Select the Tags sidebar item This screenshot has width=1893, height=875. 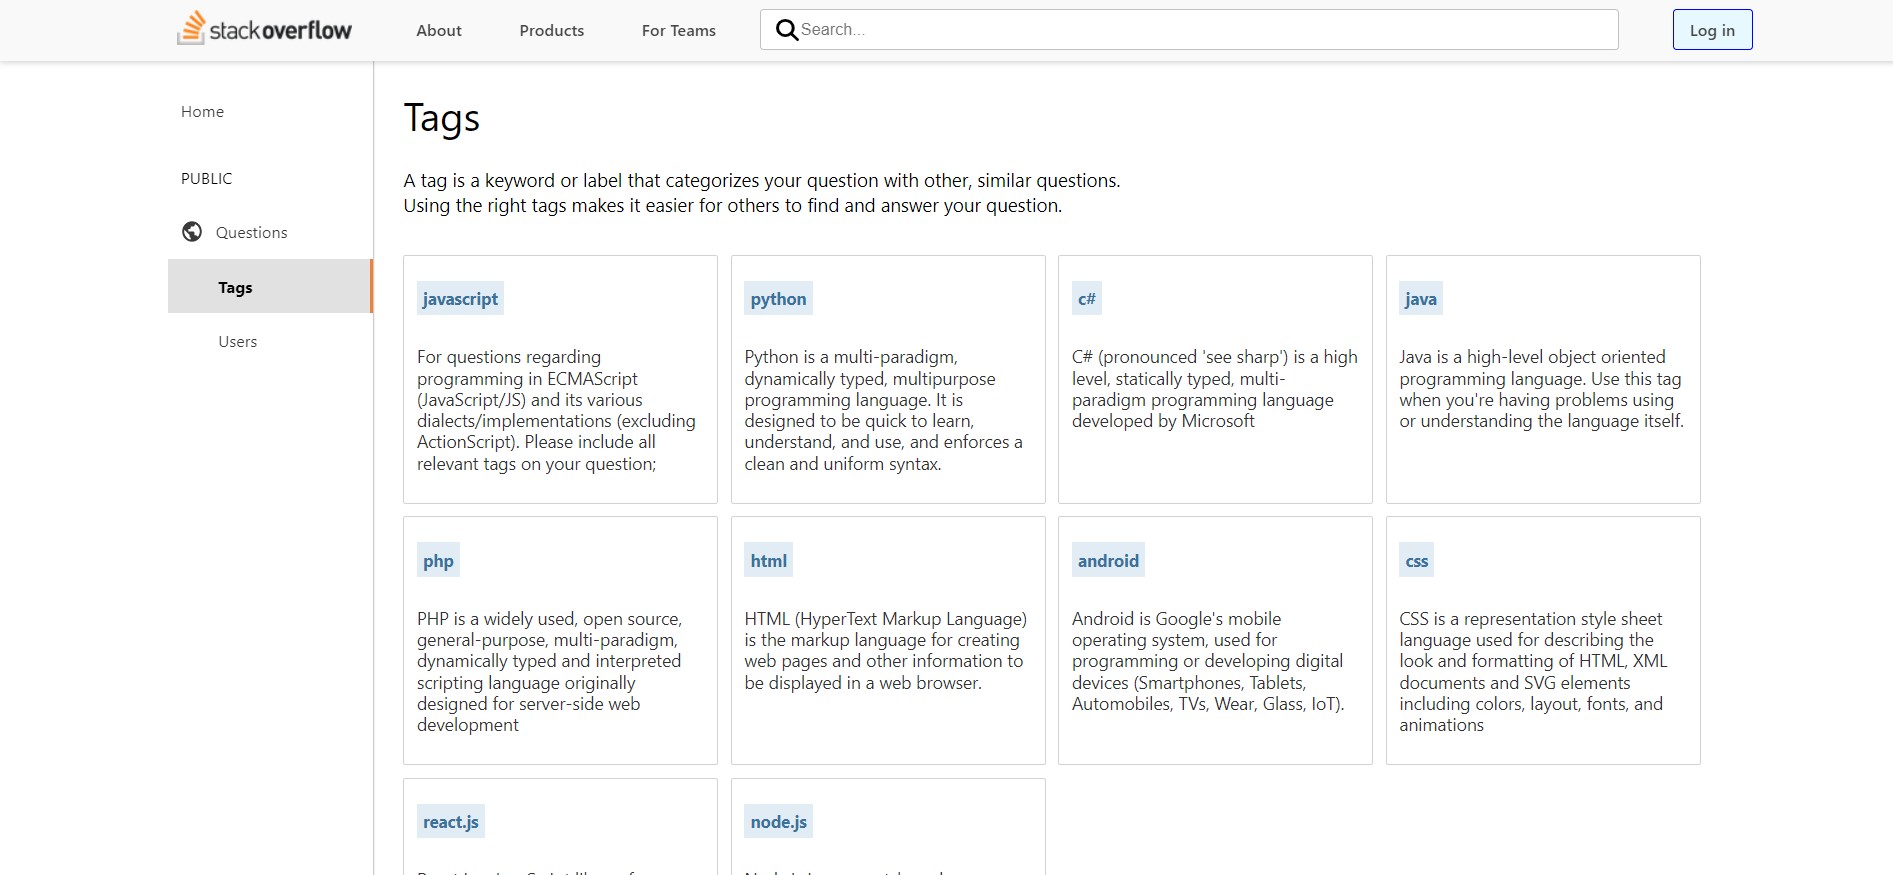click(235, 287)
